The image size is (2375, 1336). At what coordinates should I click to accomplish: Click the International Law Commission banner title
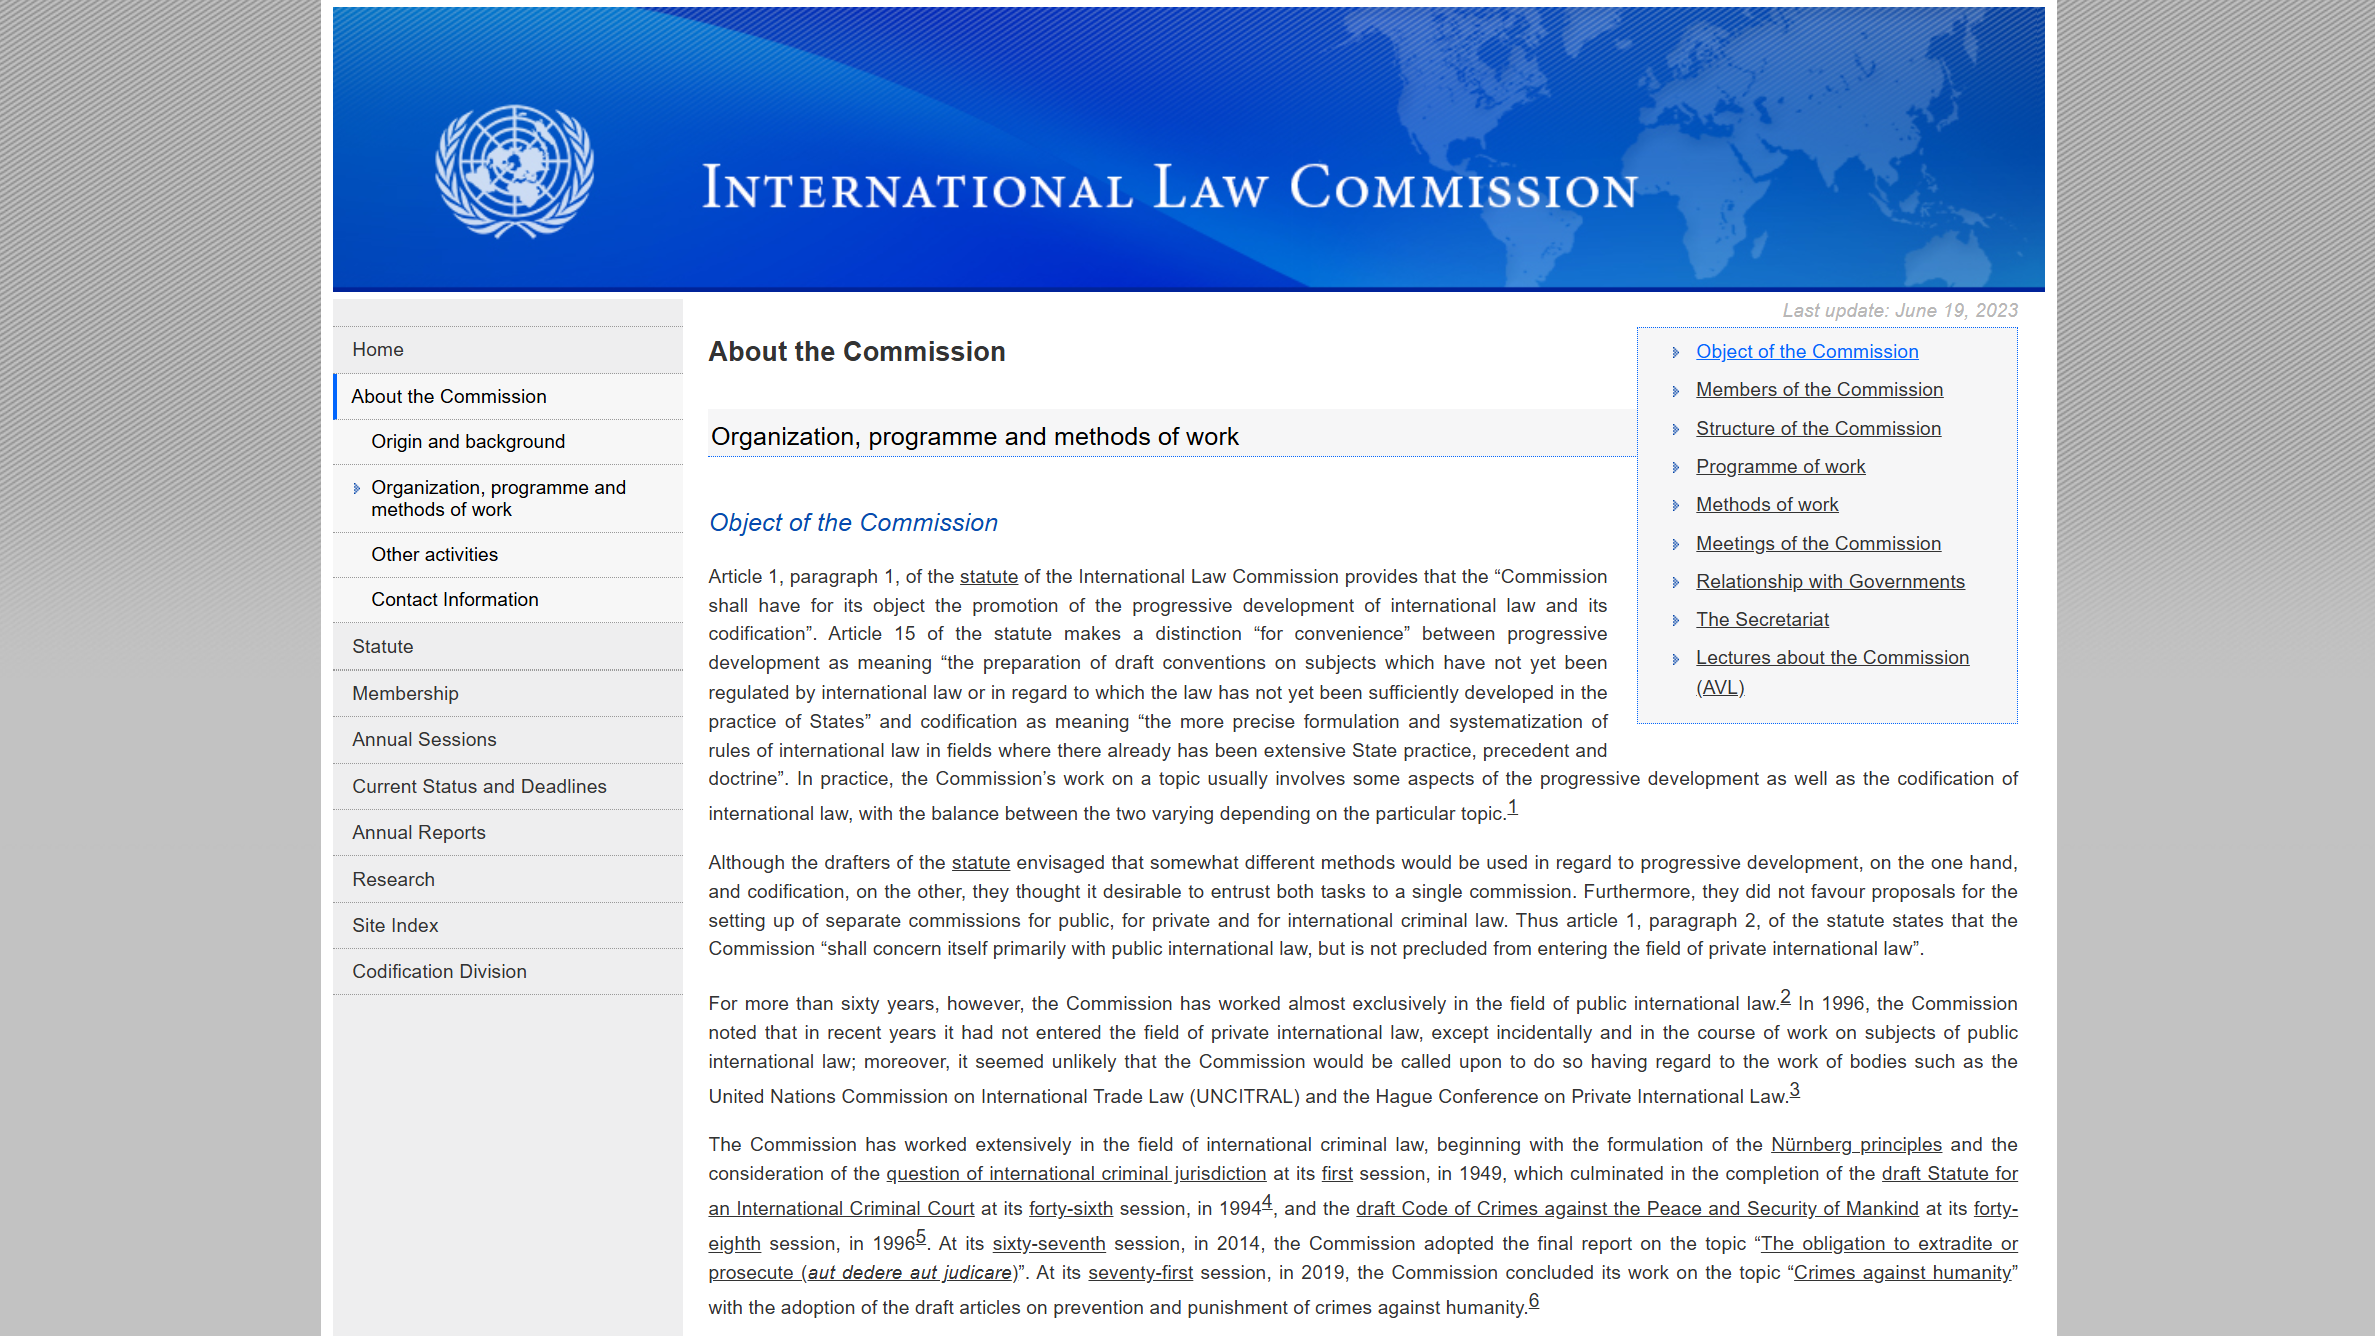[1169, 187]
